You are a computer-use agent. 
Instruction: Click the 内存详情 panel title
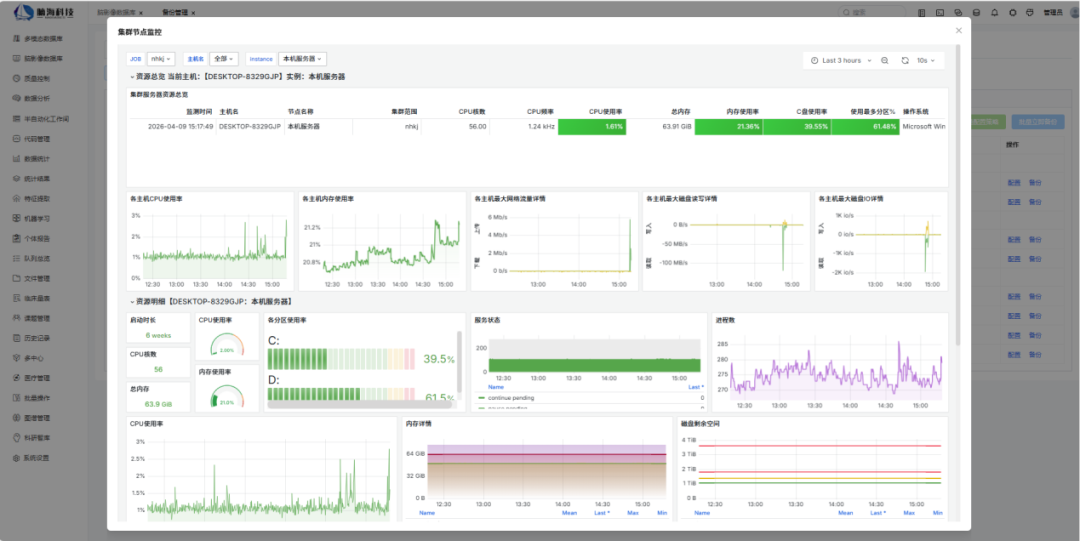pos(418,424)
